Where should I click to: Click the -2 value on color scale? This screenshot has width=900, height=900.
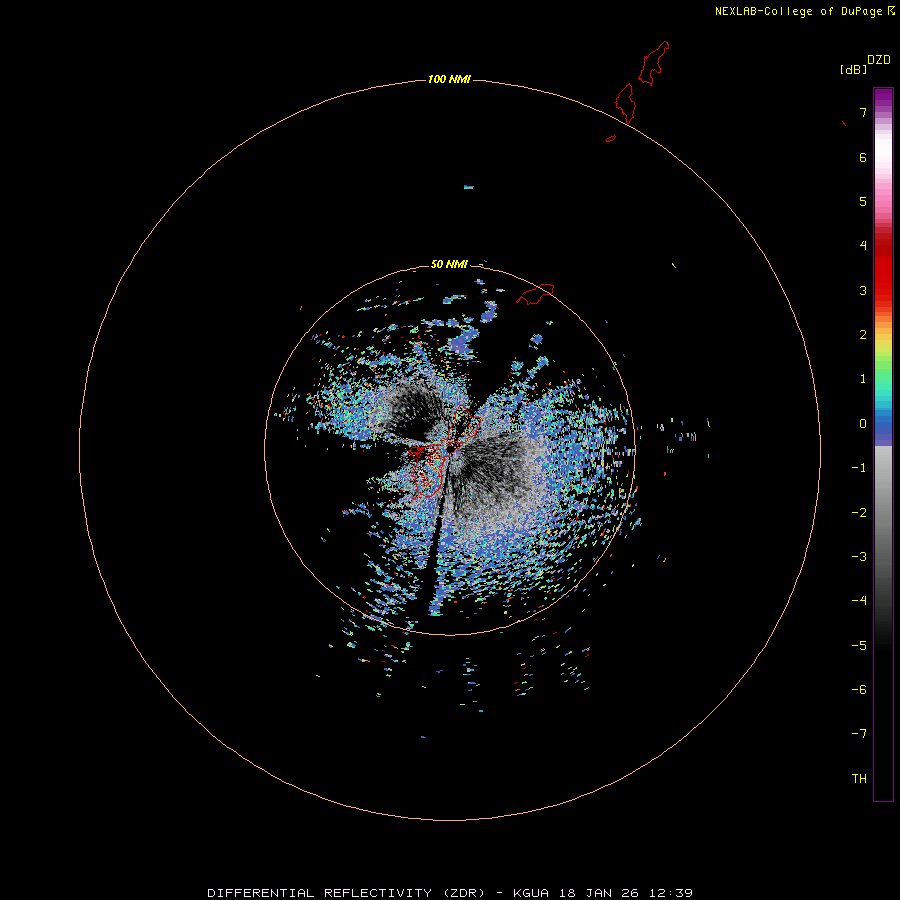point(859,513)
